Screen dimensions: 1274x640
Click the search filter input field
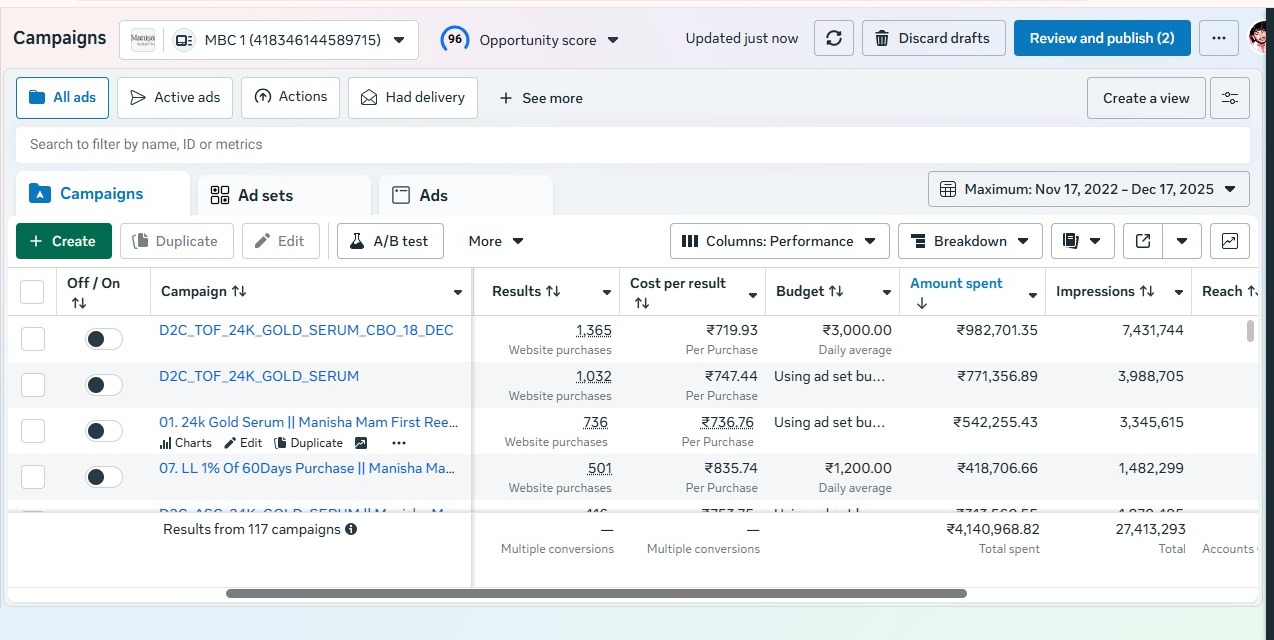(632, 145)
